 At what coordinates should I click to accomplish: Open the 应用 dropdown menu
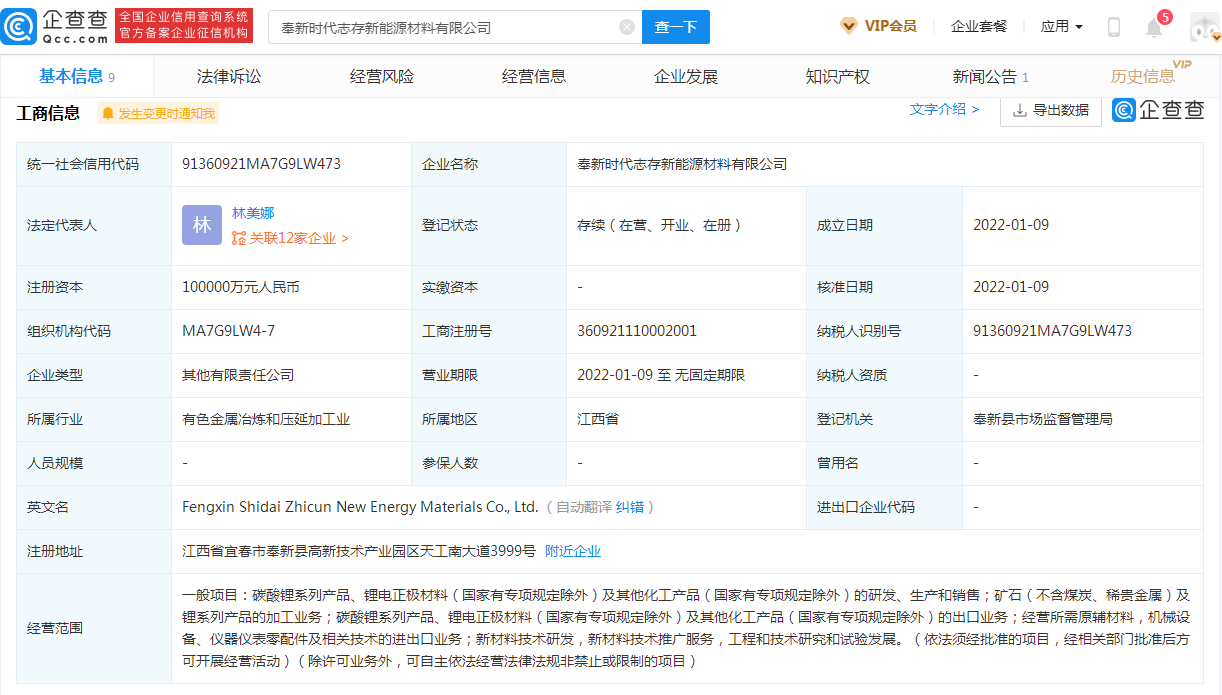(1059, 26)
